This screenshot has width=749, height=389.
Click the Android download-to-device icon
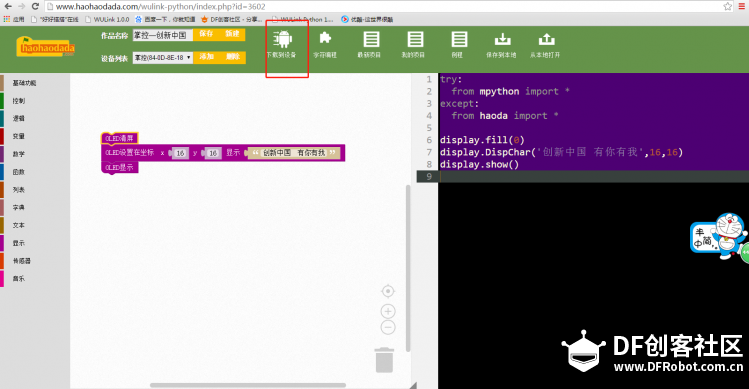tap(282, 40)
